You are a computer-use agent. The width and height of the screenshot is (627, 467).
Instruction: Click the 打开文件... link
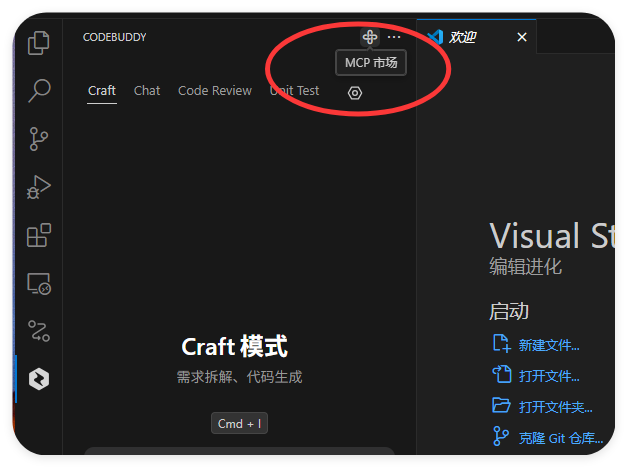[549, 376]
